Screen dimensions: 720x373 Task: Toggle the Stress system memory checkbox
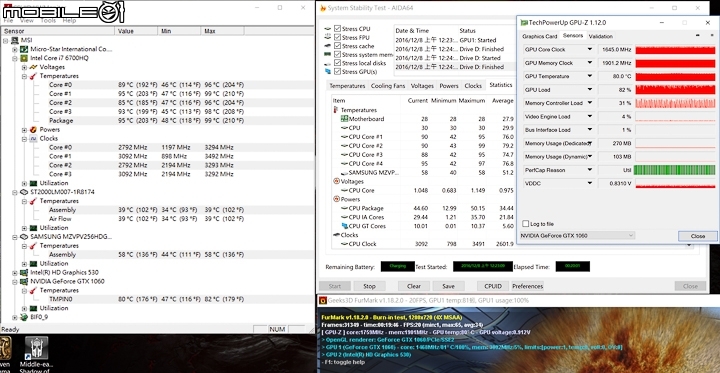(338, 55)
